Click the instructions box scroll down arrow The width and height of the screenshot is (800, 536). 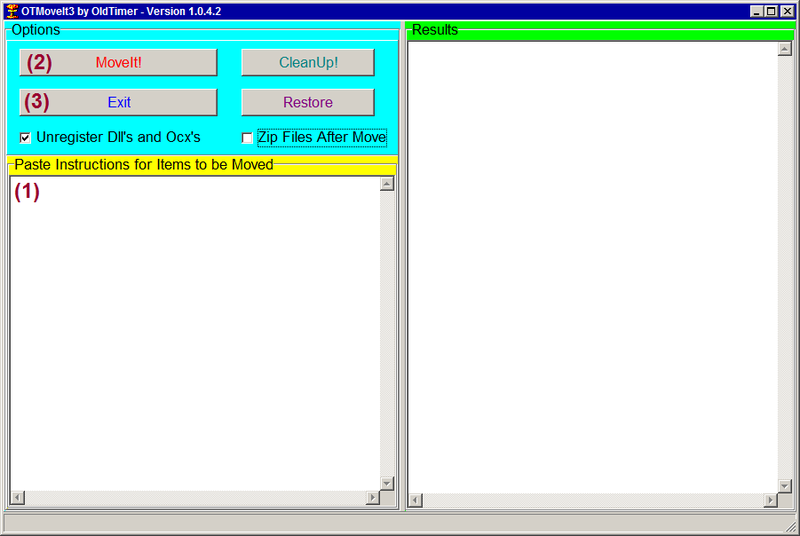tap(387, 483)
